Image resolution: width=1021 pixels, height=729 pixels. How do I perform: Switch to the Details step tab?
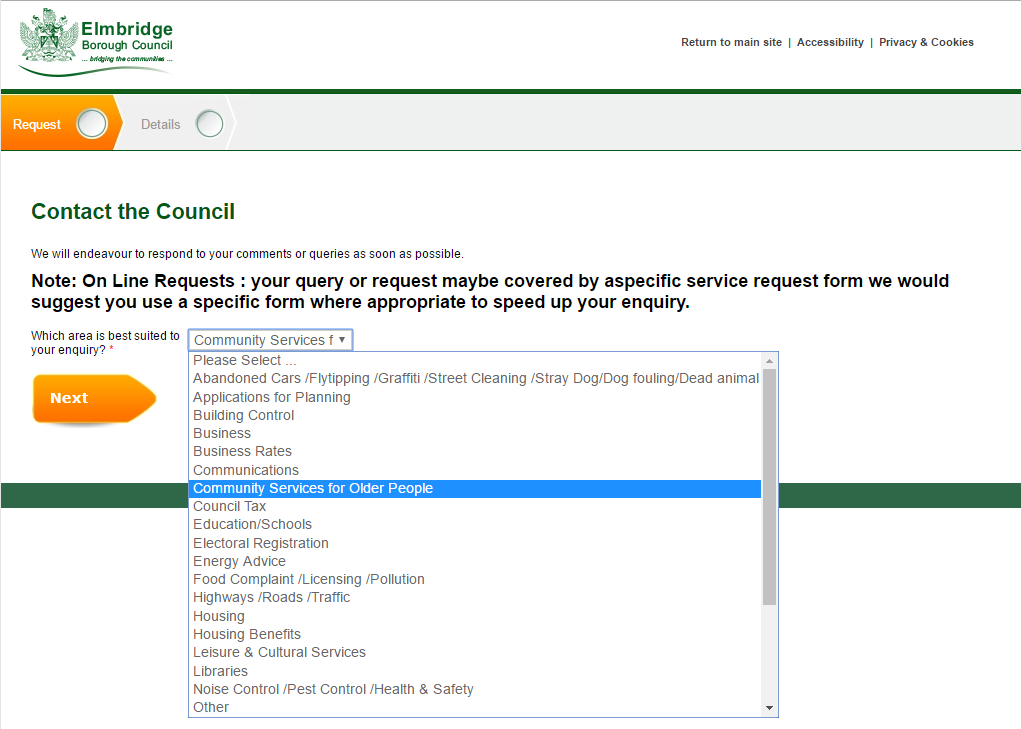pos(160,124)
